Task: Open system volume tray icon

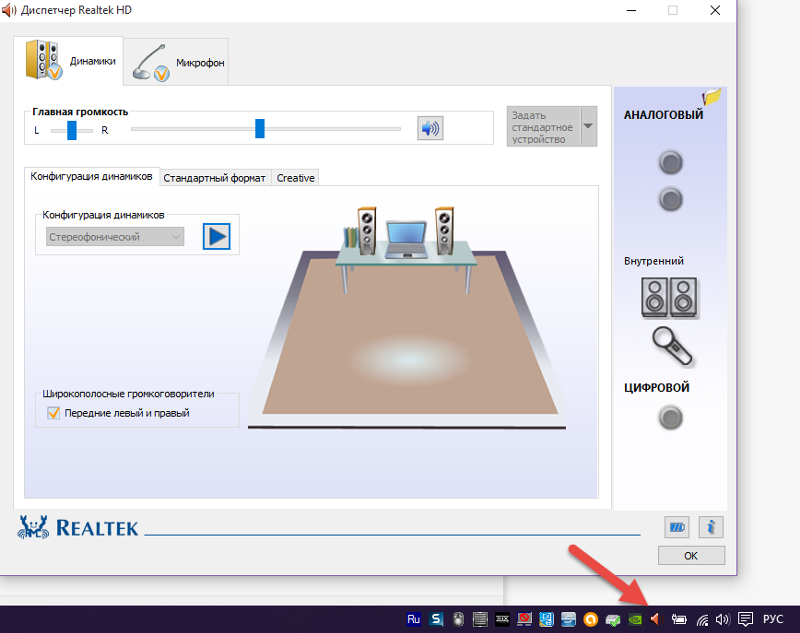Action: [723, 619]
